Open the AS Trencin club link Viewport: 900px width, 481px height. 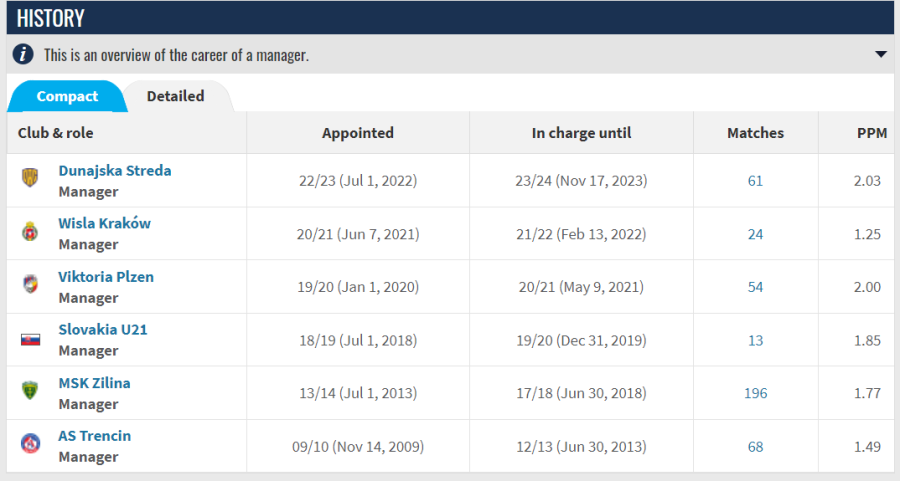[95, 436]
